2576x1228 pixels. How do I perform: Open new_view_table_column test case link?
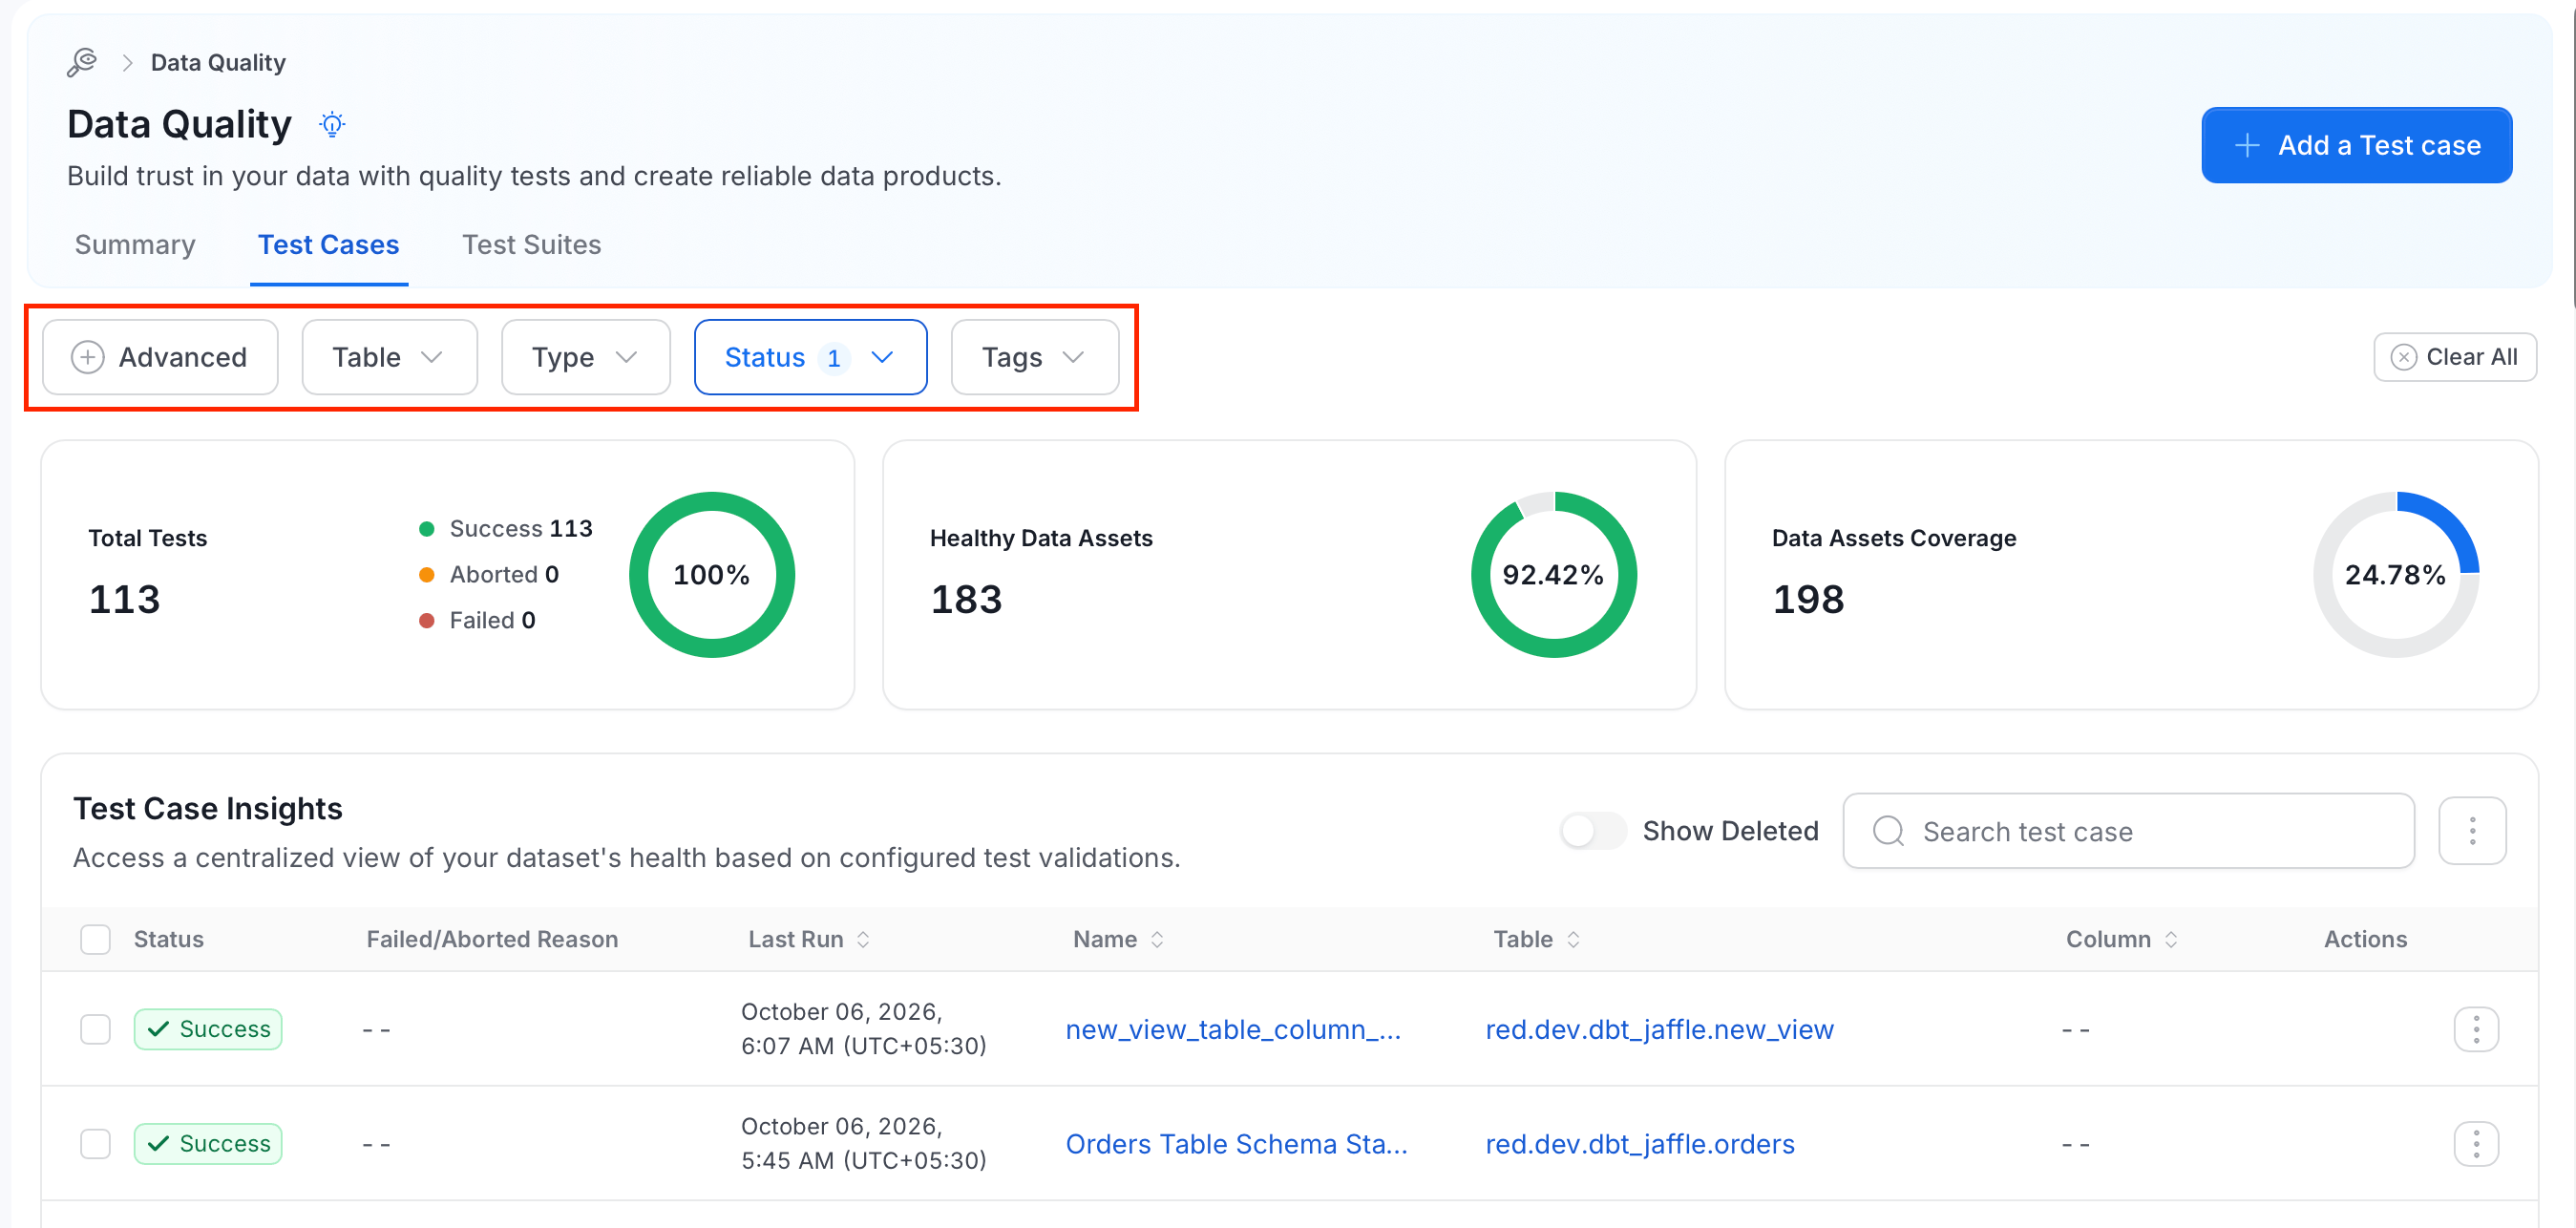point(1233,1029)
